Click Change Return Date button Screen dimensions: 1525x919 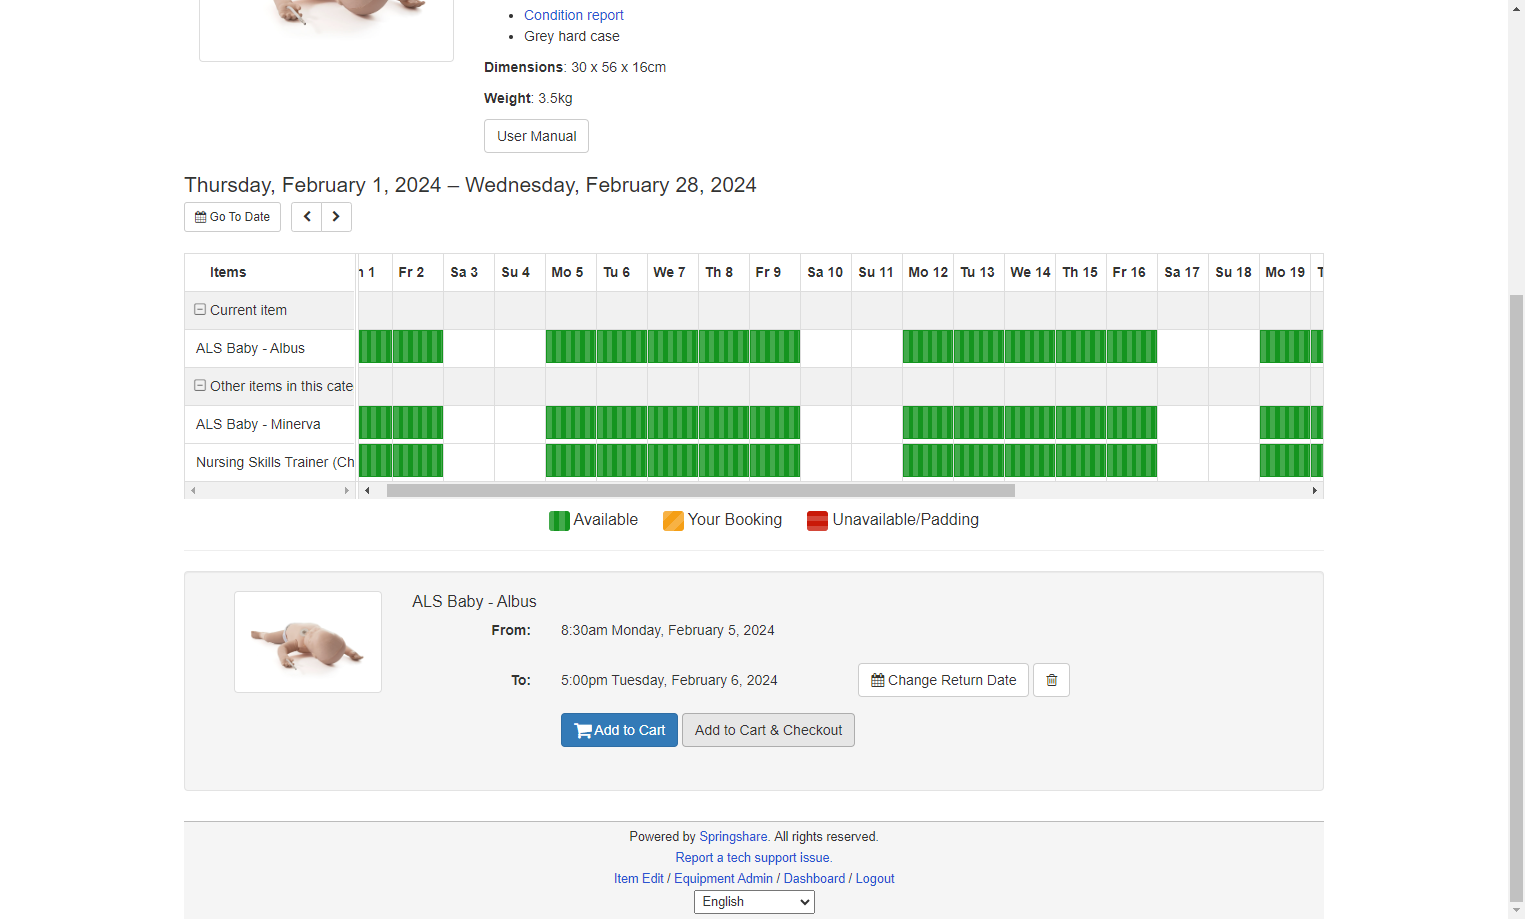pos(943,680)
